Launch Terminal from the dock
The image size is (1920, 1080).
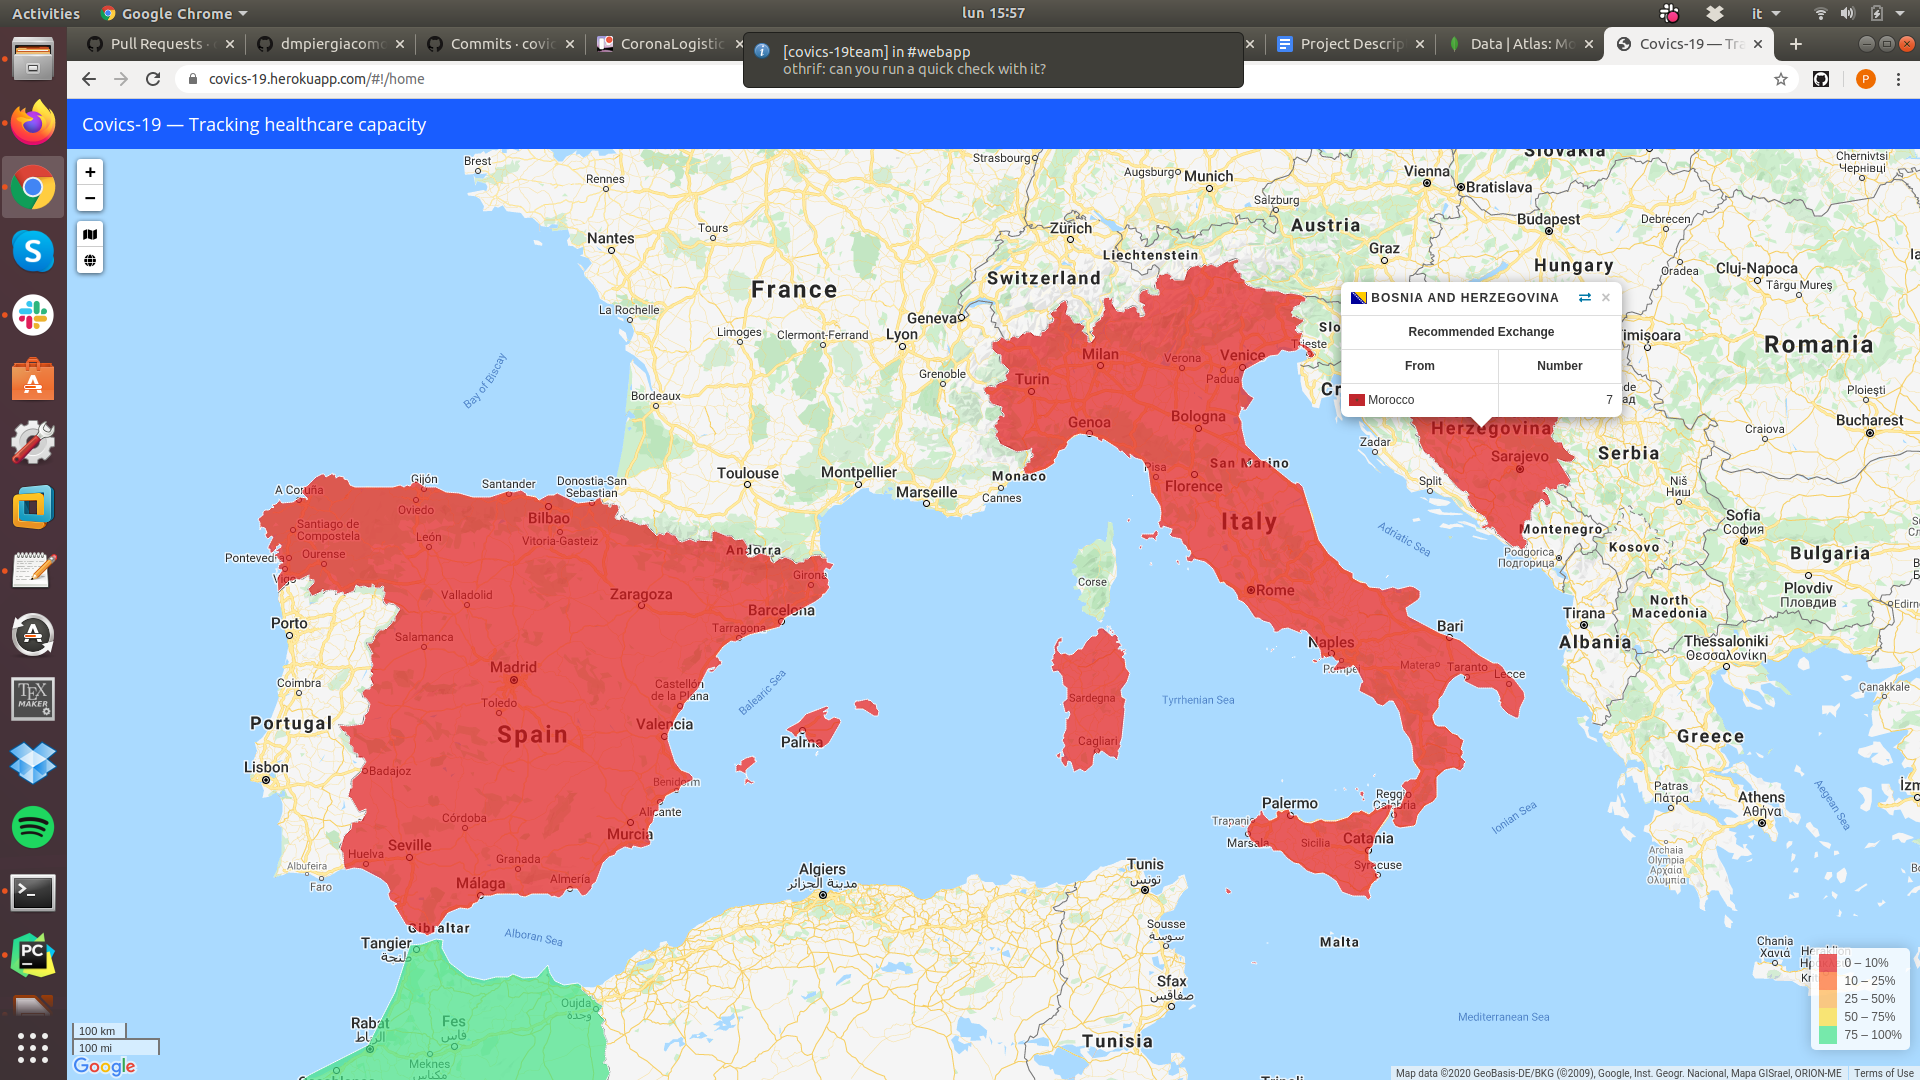[x=33, y=892]
